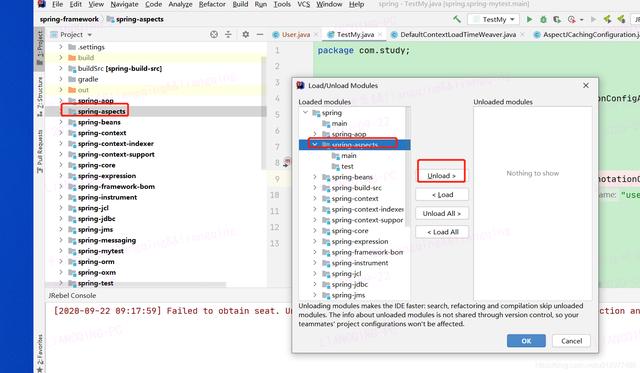Click the Build project hammer icon
Image resolution: width=640 pixels, height=373 pixels.
click(x=457, y=19)
